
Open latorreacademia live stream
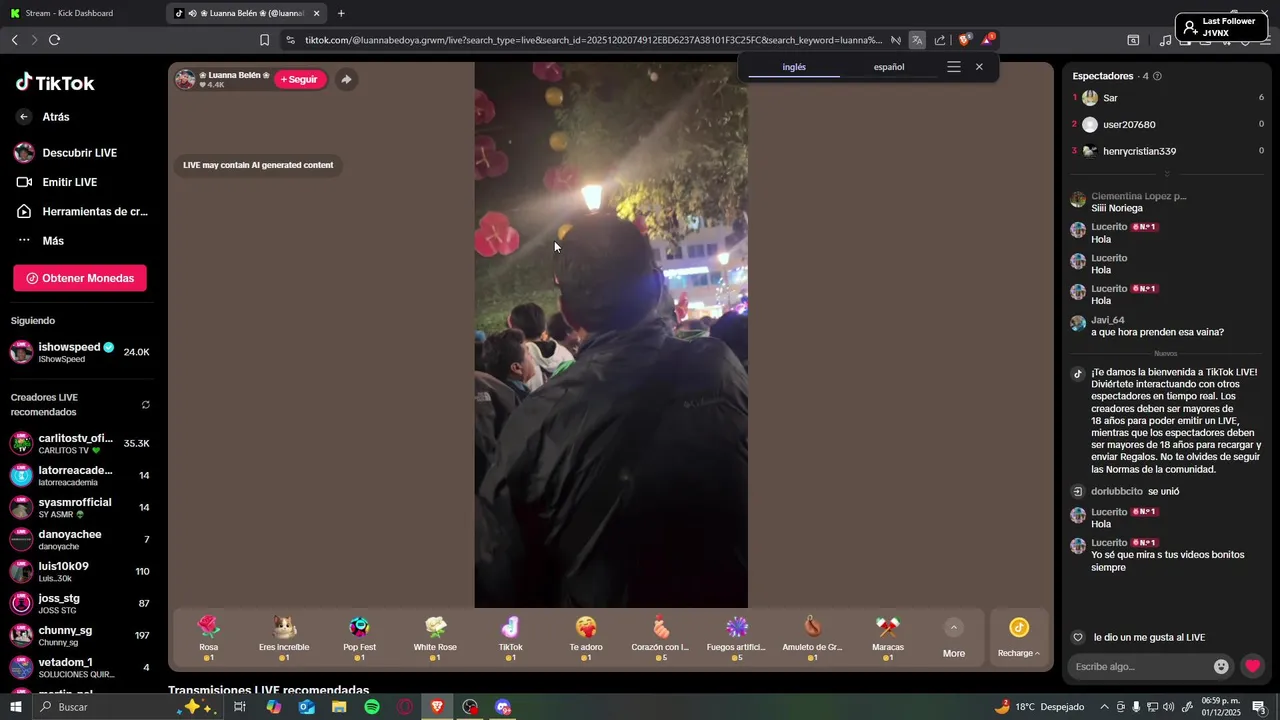click(x=80, y=476)
